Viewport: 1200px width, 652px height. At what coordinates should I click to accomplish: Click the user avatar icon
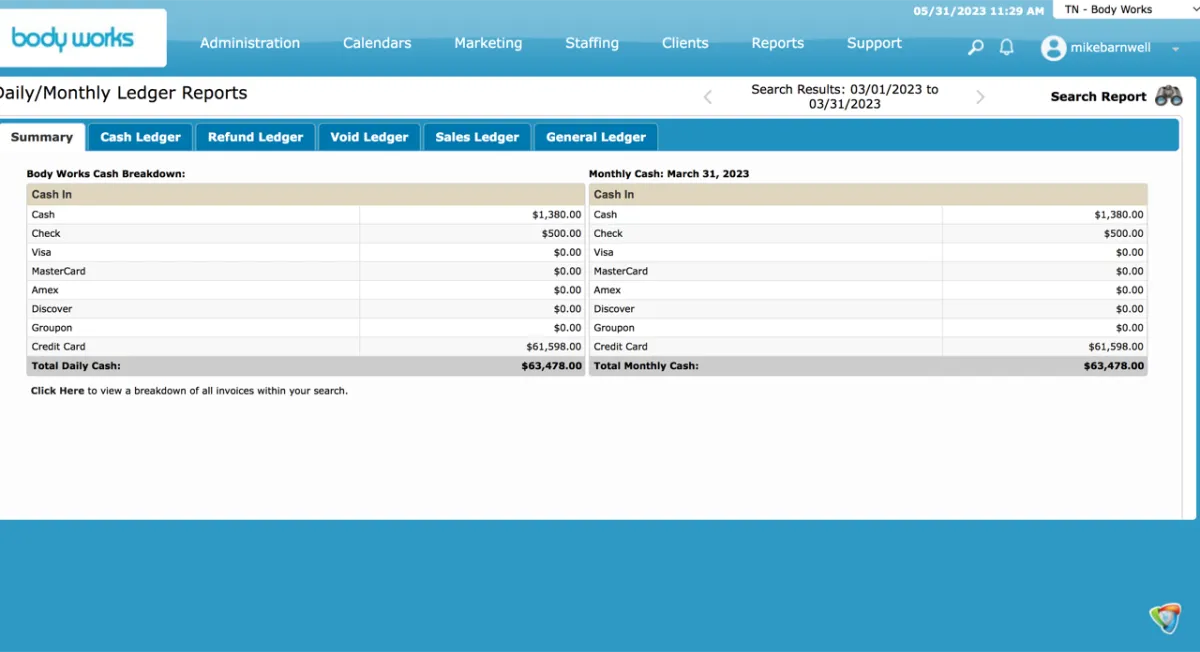tap(1053, 47)
